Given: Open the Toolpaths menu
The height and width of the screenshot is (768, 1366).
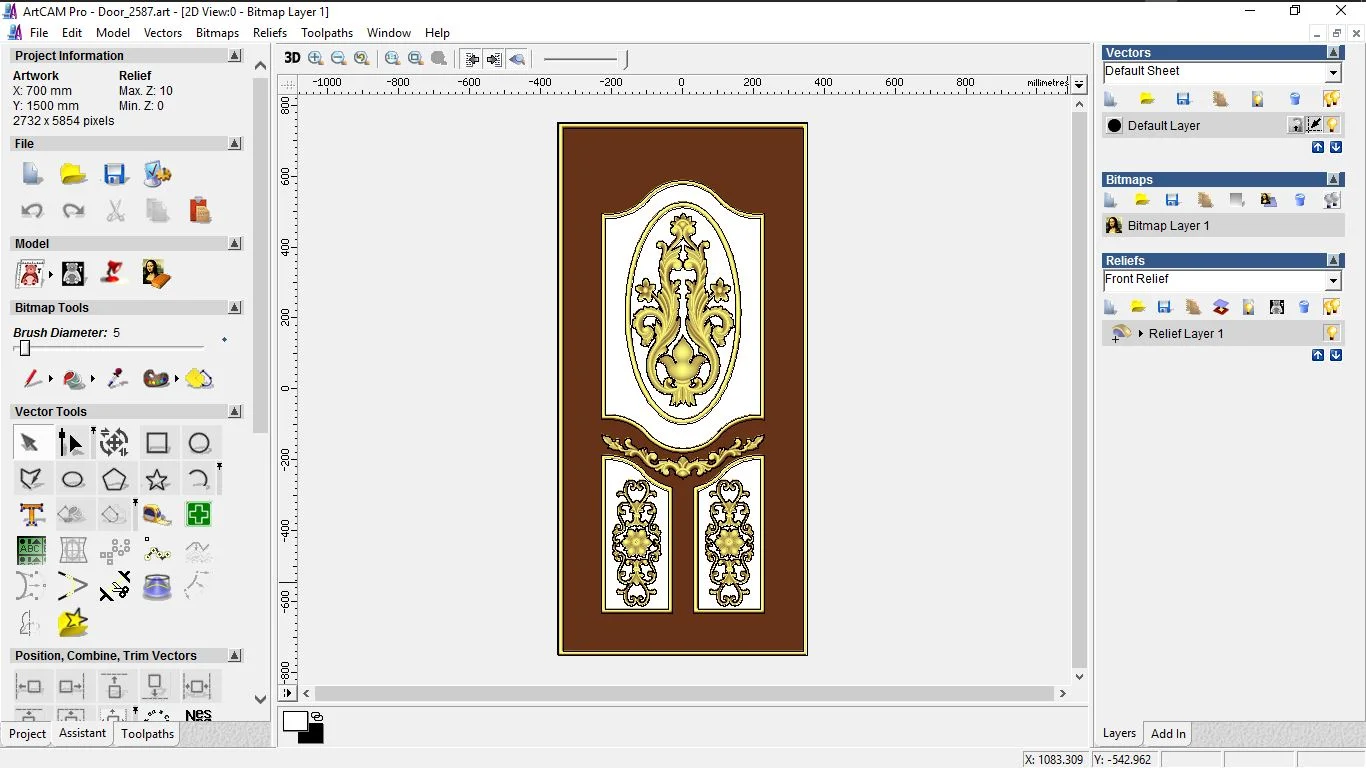Looking at the screenshot, I should pos(327,33).
